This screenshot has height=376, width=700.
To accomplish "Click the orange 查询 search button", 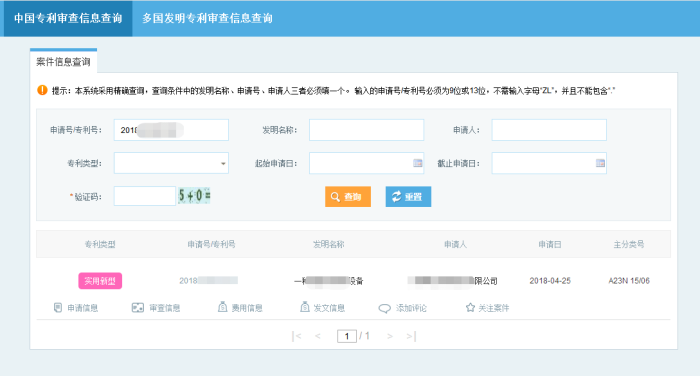I will pos(348,196).
